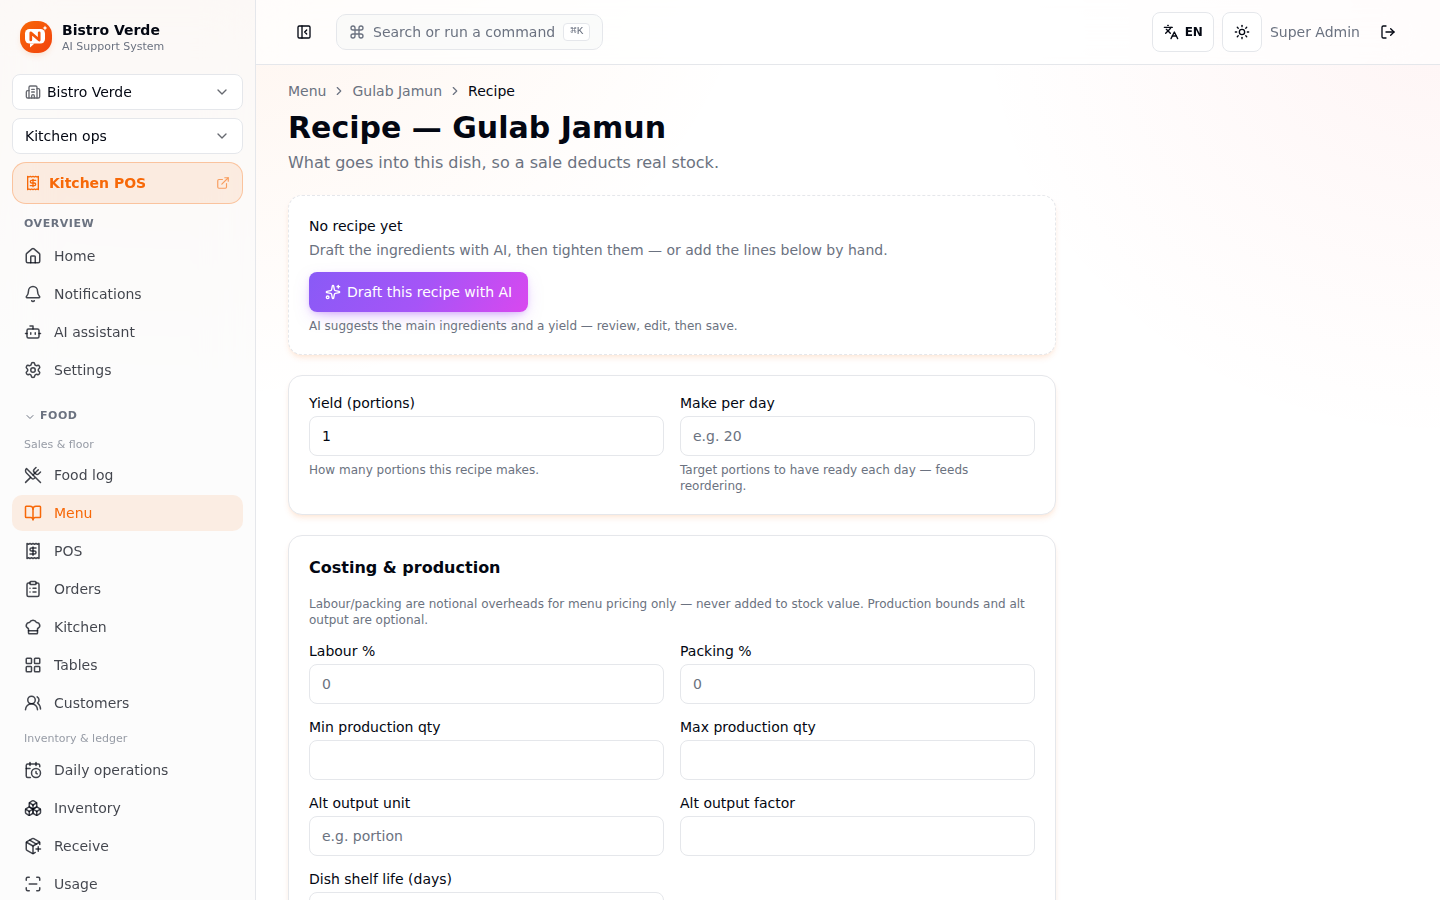The height and width of the screenshot is (900, 1440).
Task: Expand the Kitchen ops dropdown
Action: tap(127, 136)
